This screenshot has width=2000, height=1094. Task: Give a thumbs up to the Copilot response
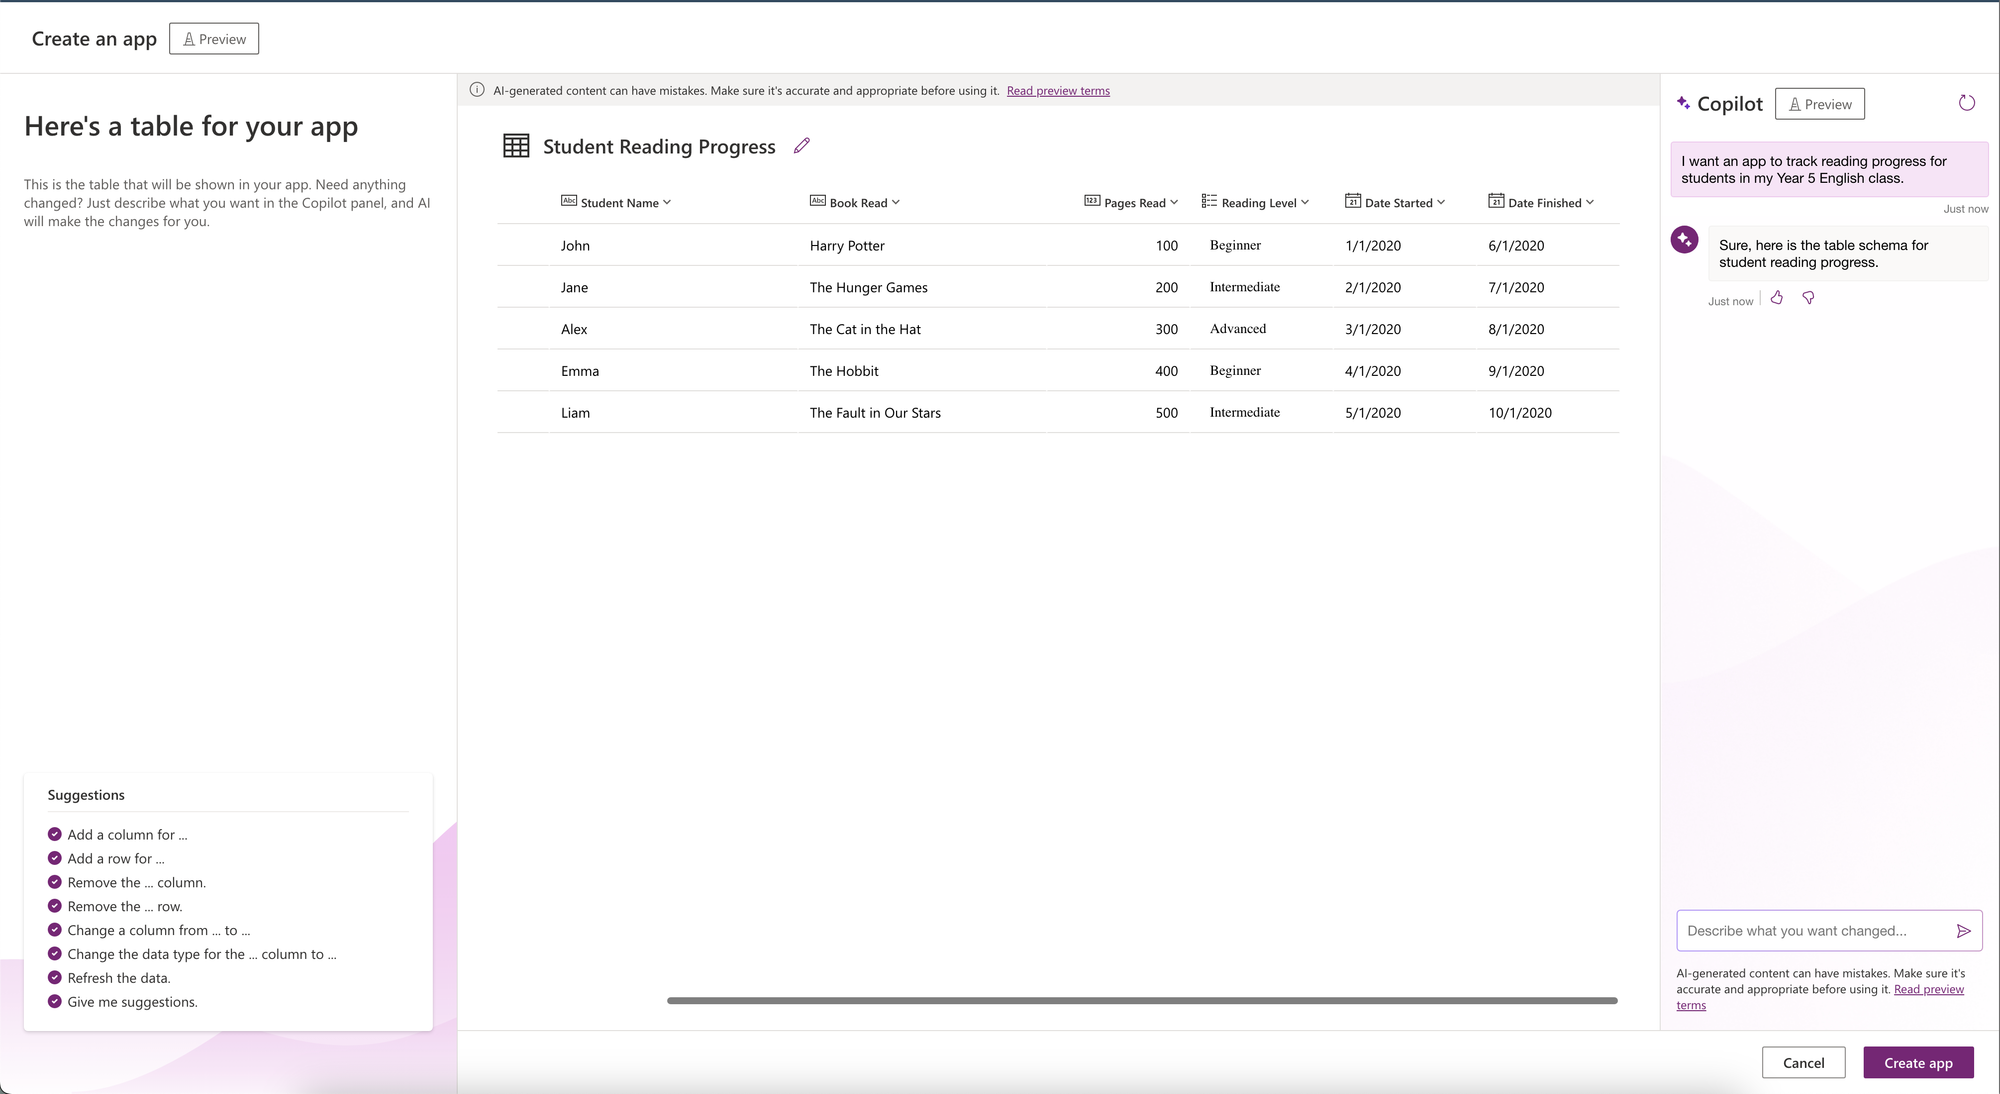point(1777,298)
